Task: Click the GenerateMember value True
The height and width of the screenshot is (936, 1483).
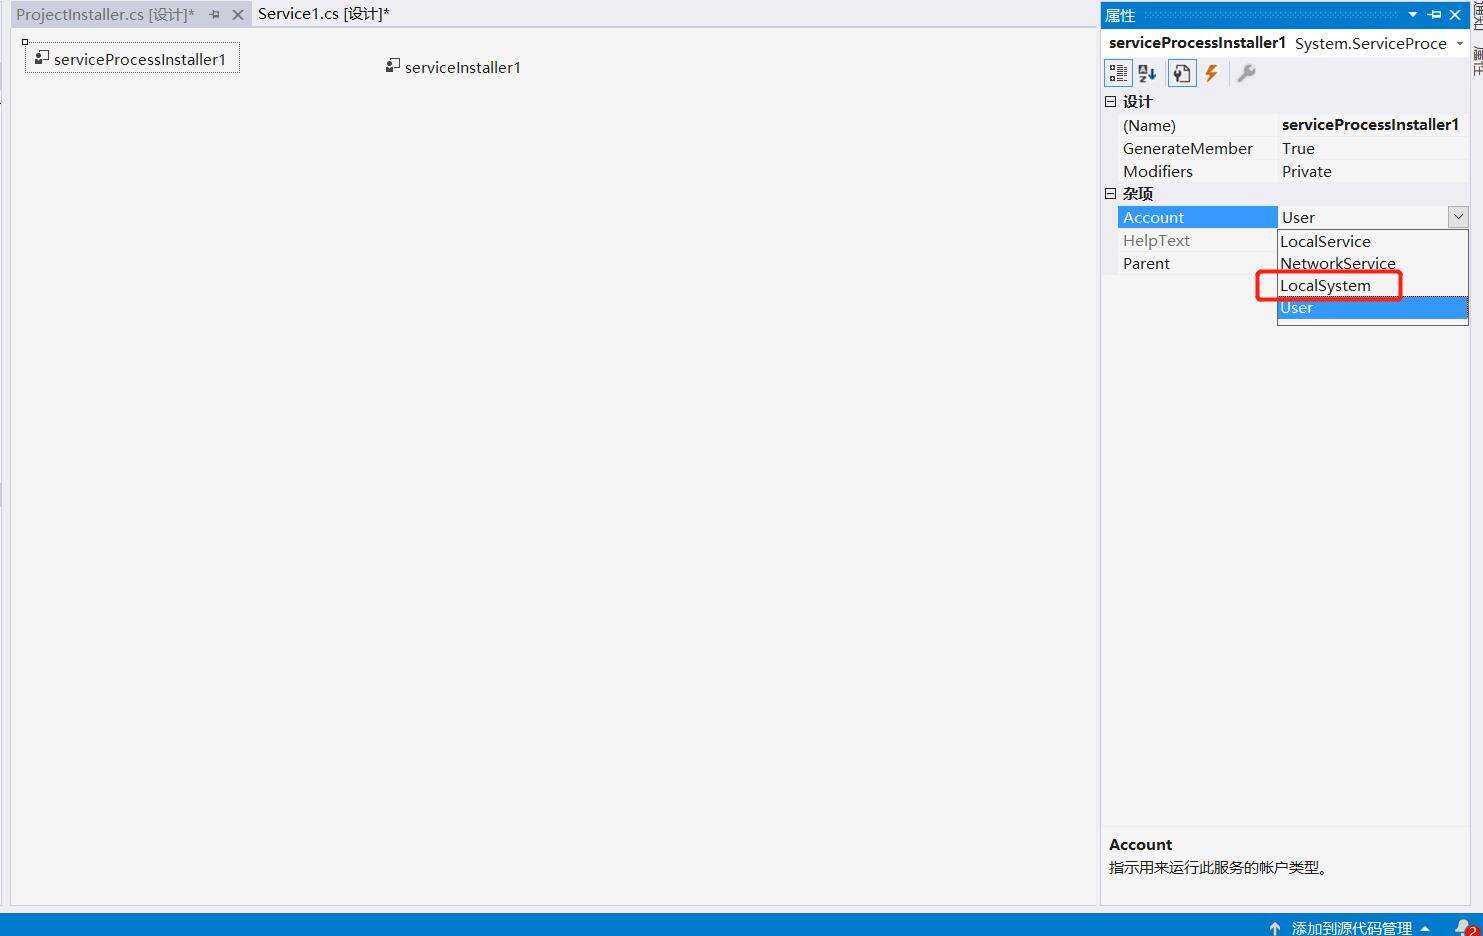Action: [1298, 148]
